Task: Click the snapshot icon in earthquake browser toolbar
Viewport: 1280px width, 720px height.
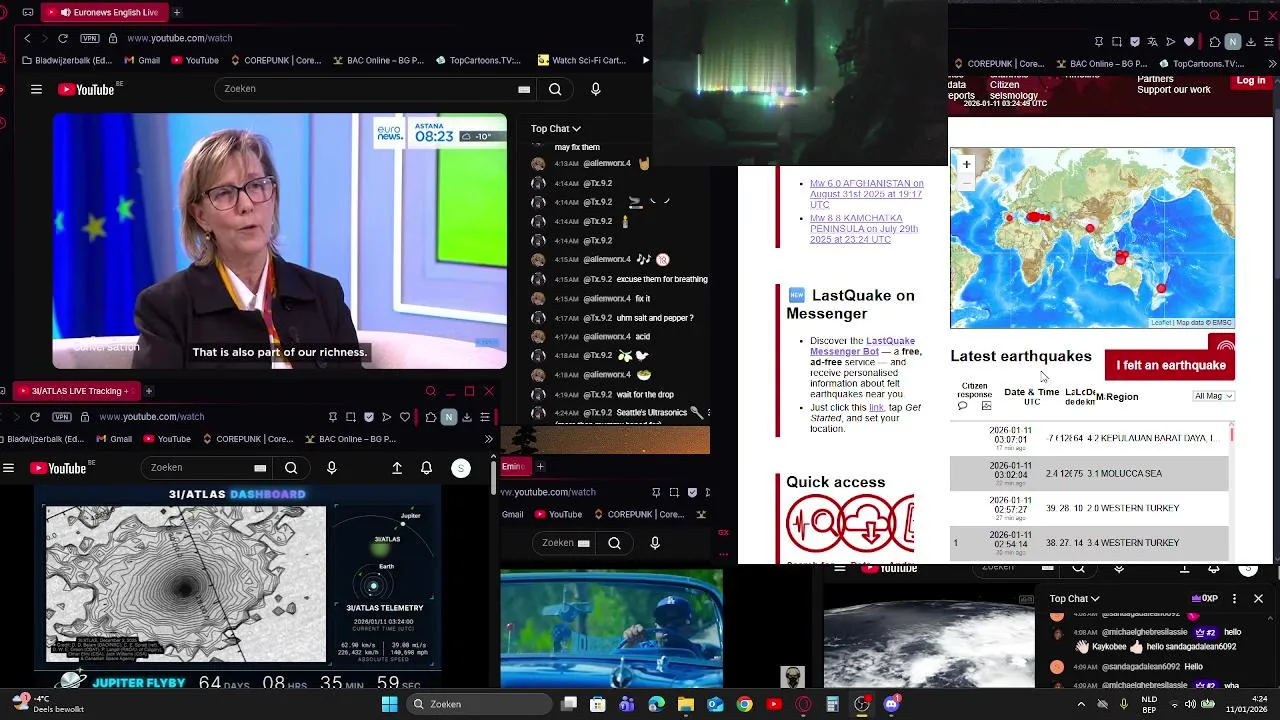Action: click(x=1116, y=42)
